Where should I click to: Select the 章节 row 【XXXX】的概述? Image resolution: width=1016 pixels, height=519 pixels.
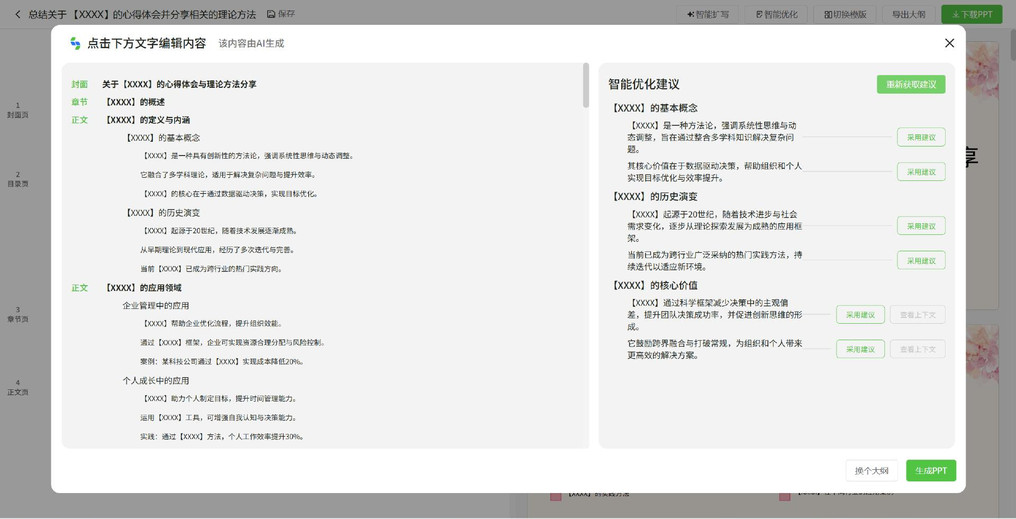coord(135,102)
